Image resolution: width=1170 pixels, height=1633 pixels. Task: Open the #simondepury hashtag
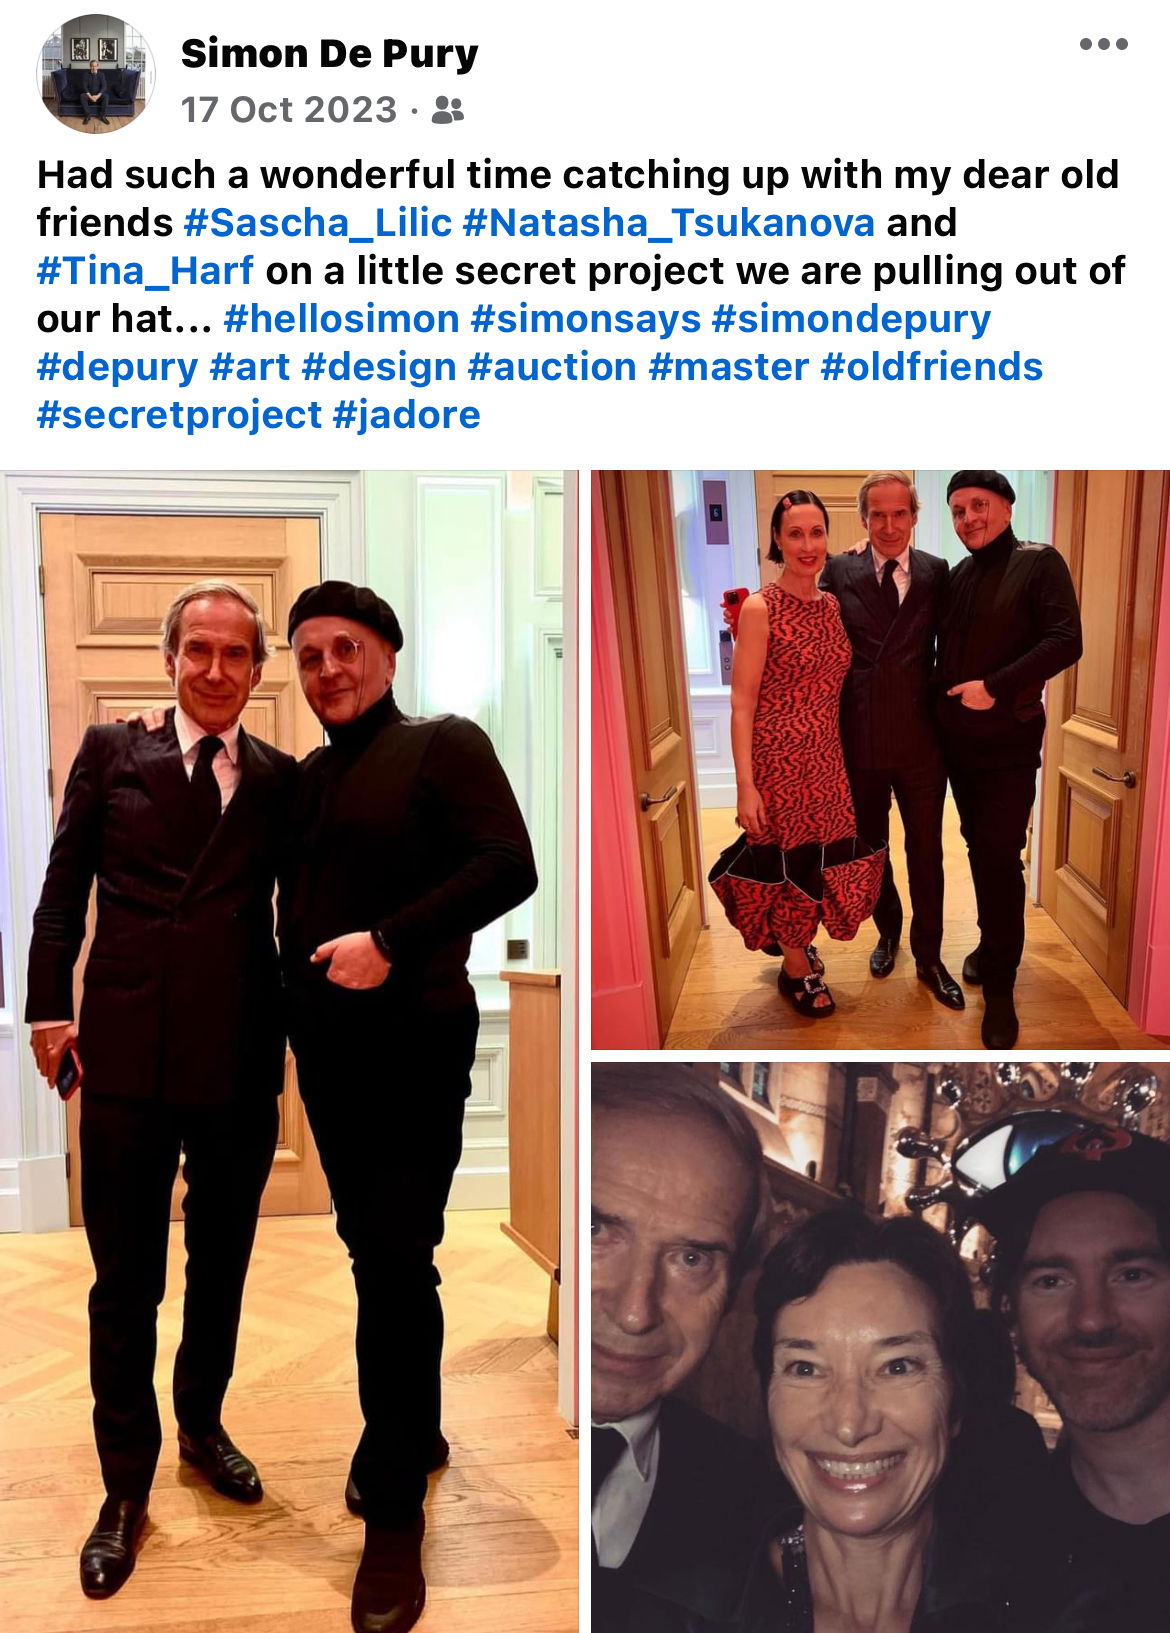(851, 318)
